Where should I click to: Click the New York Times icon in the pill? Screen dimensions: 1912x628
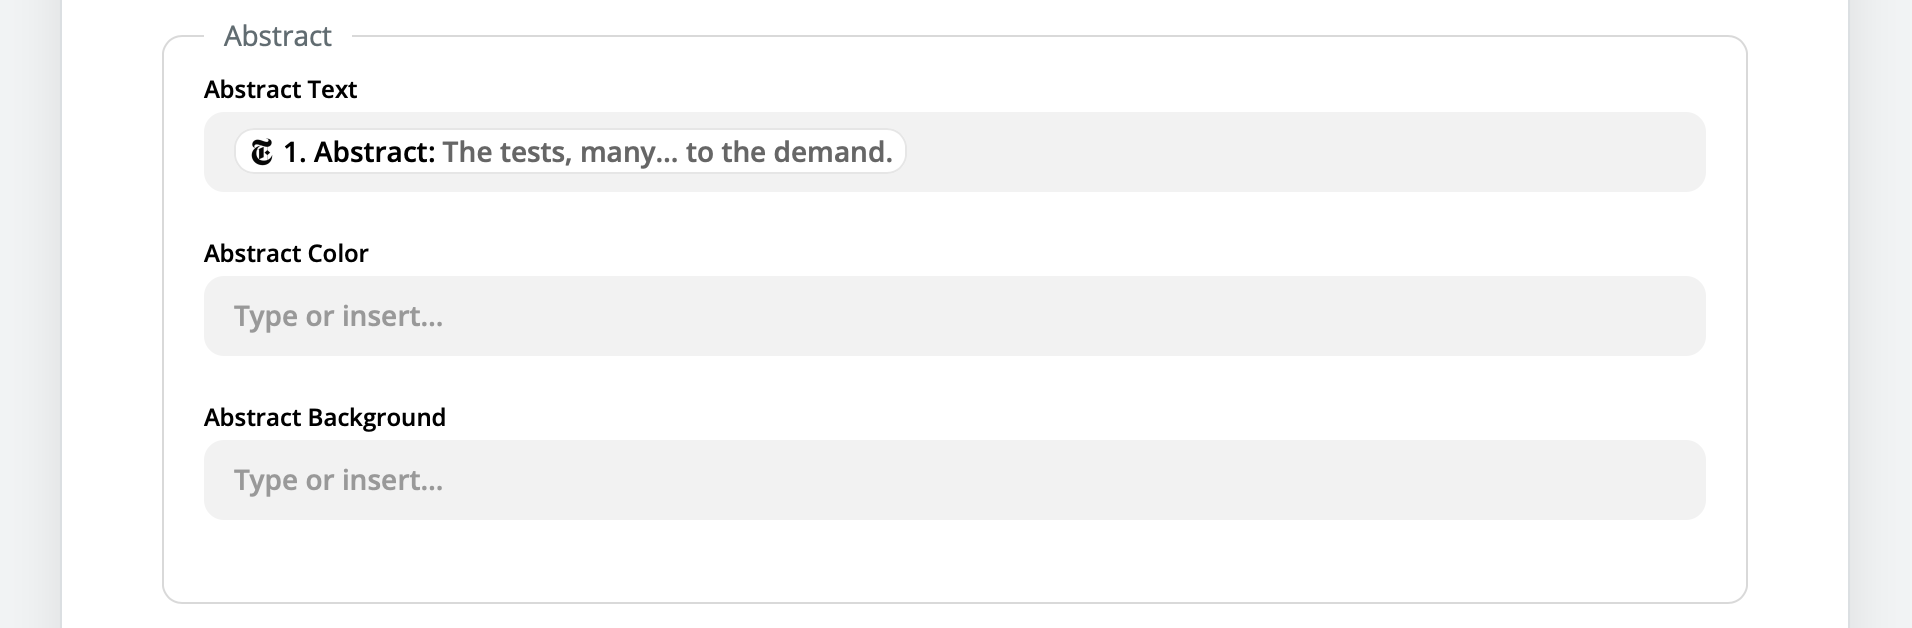pyautogui.click(x=261, y=152)
